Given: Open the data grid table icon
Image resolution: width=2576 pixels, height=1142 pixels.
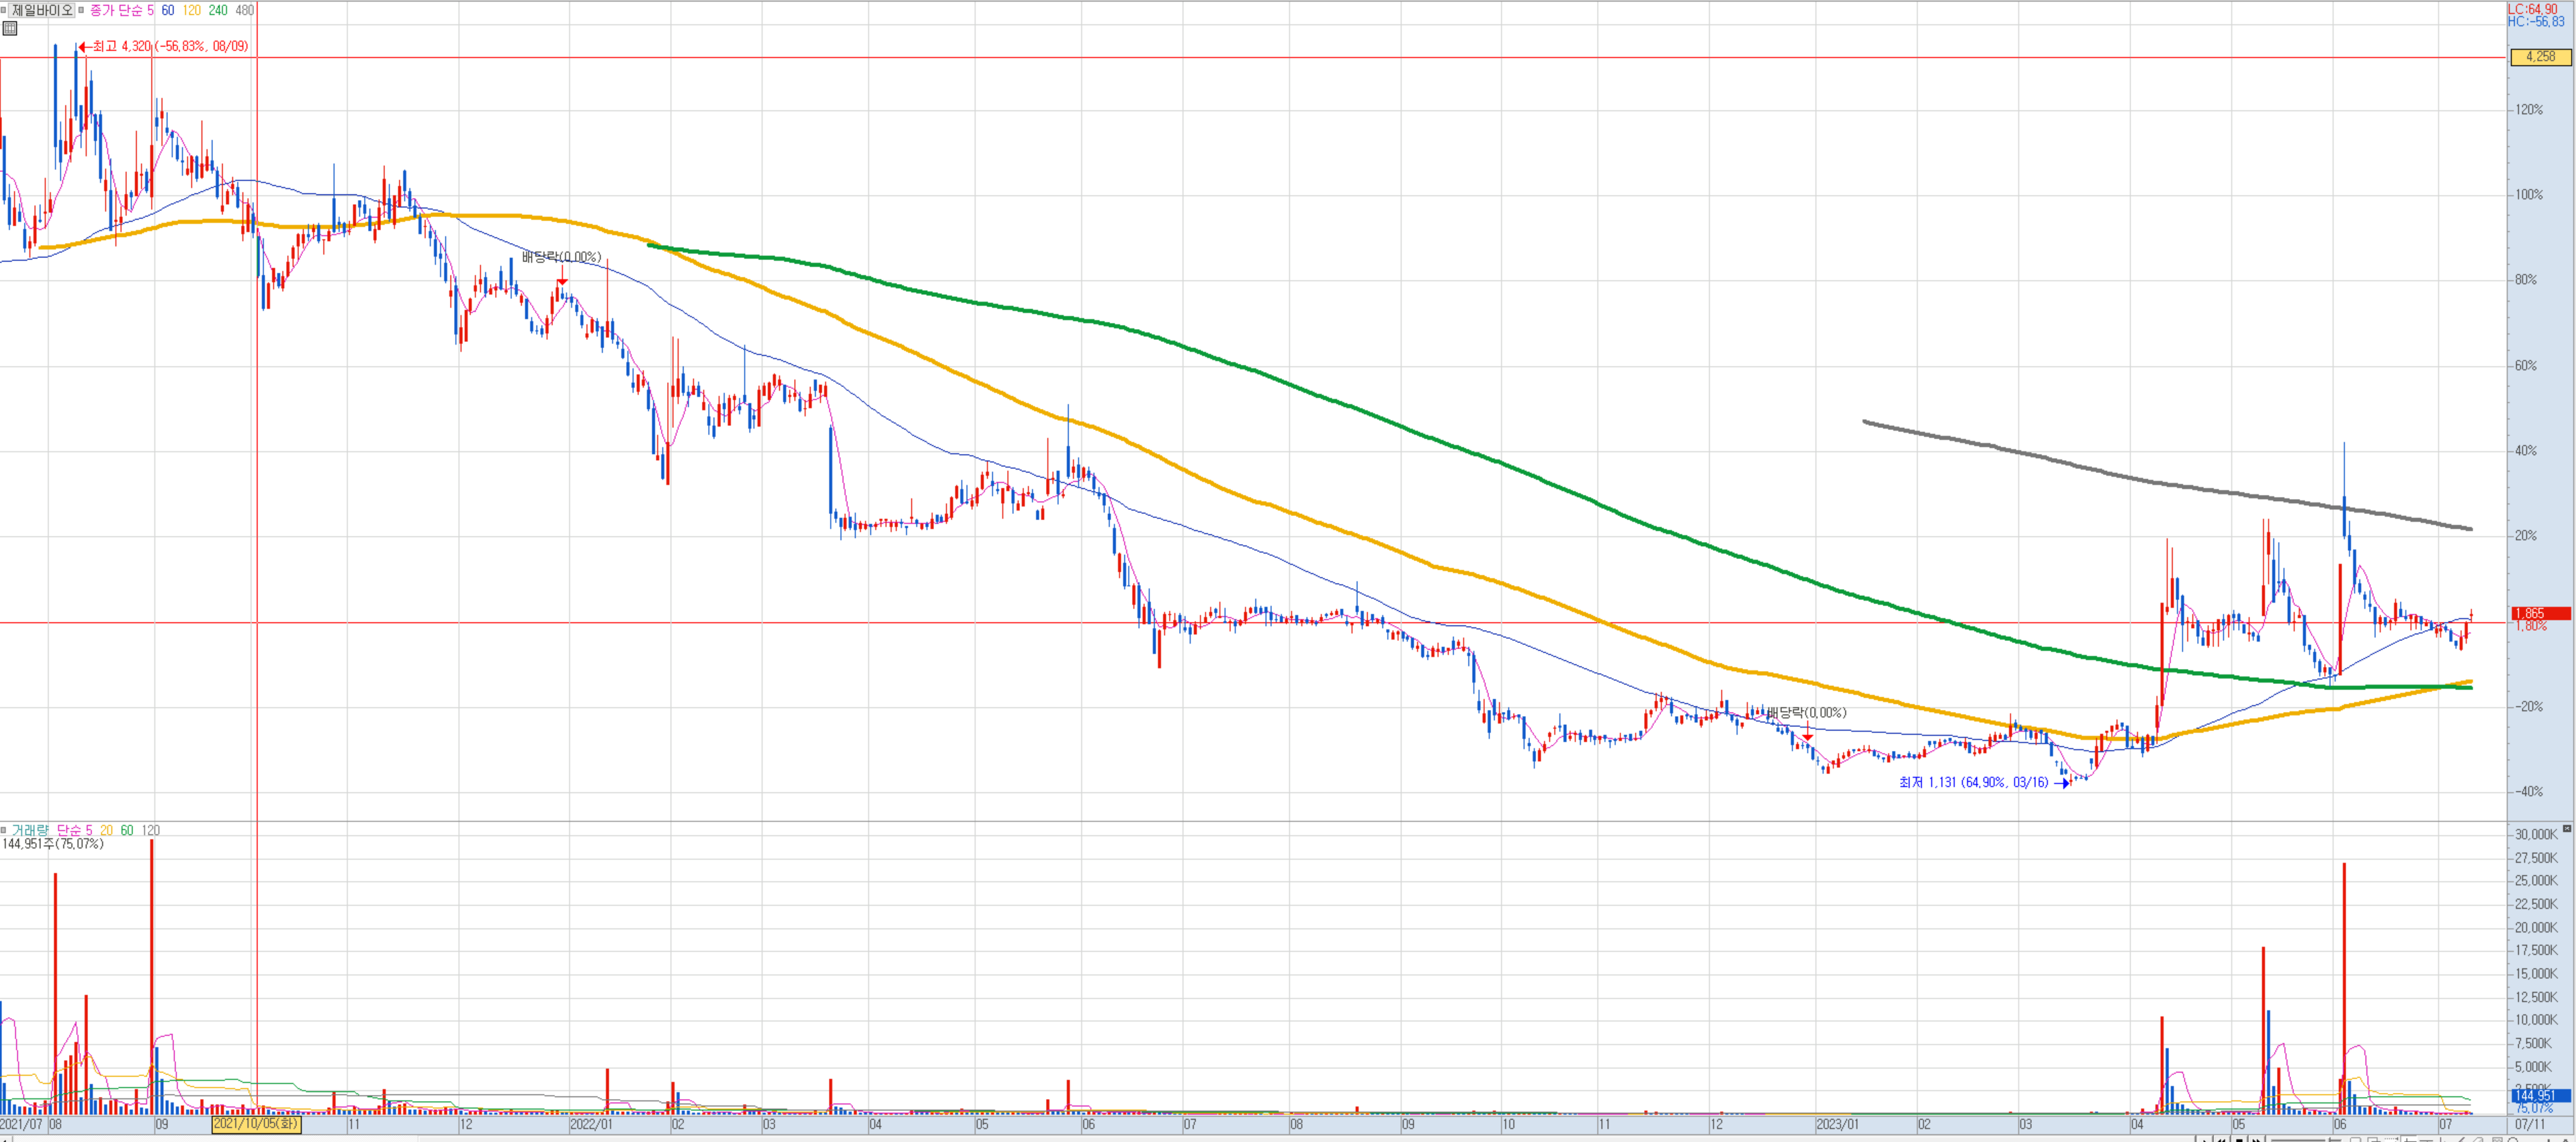Looking at the screenshot, I should [10, 28].
